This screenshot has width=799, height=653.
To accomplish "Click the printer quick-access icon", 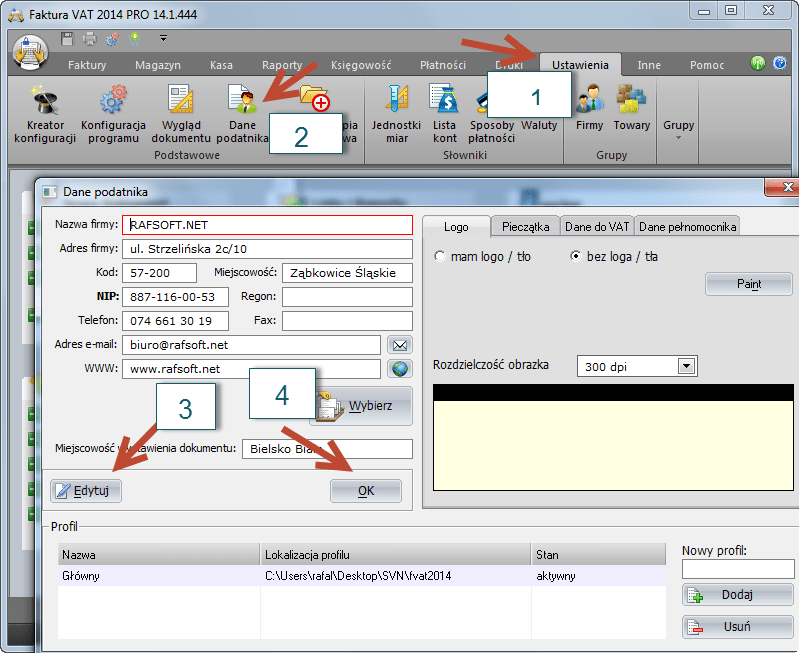I will pyautogui.click(x=90, y=39).
